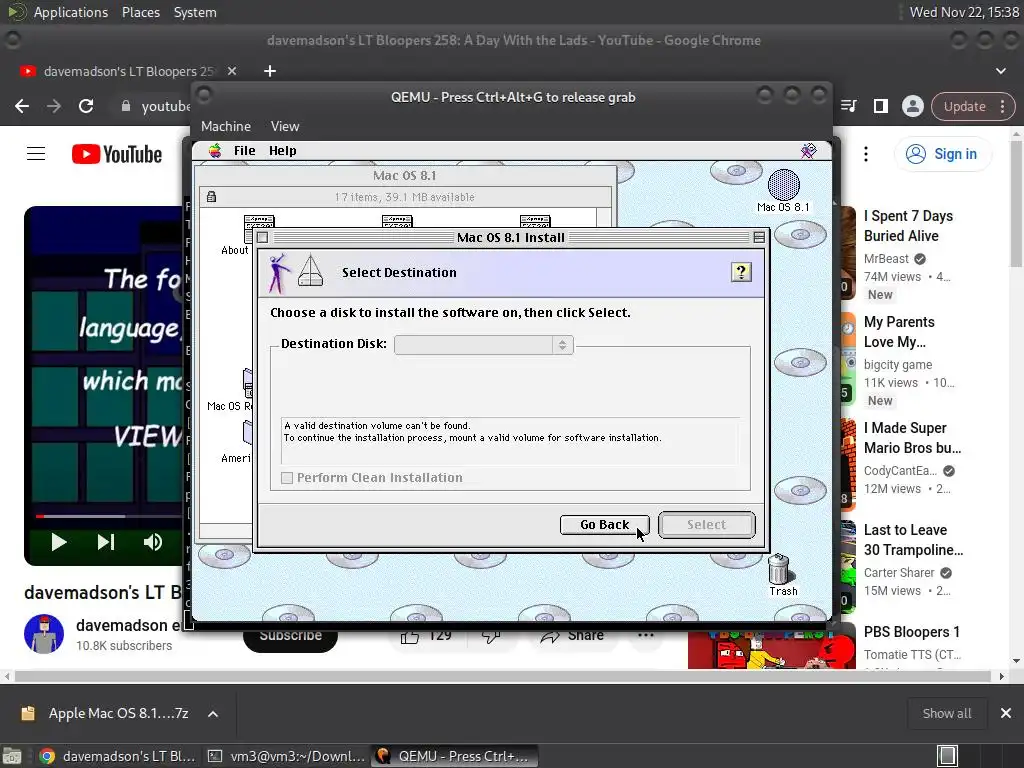Open the Destination Disk popup menu

[484, 344]
